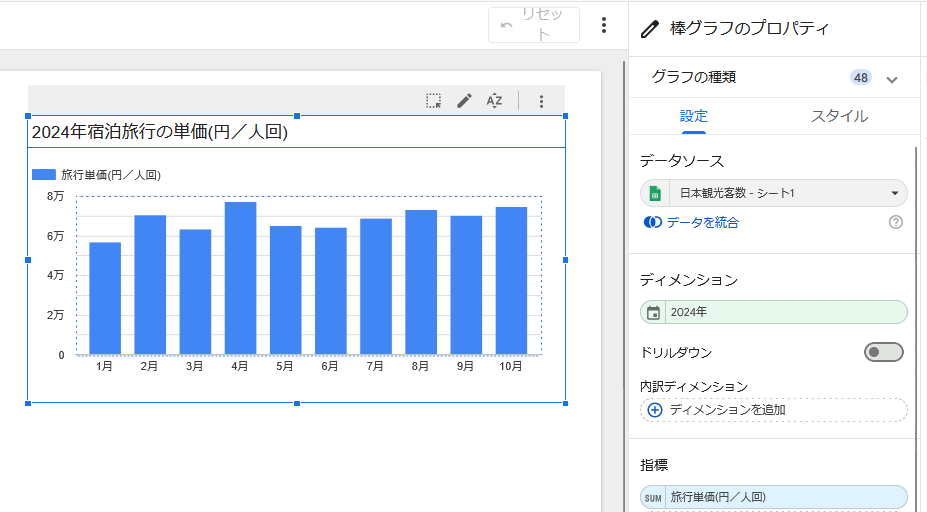Click the pencil edit icon on chart toolbar
Image resolution: width=927 pixels, height=512 pixels.
coord(464,101)
